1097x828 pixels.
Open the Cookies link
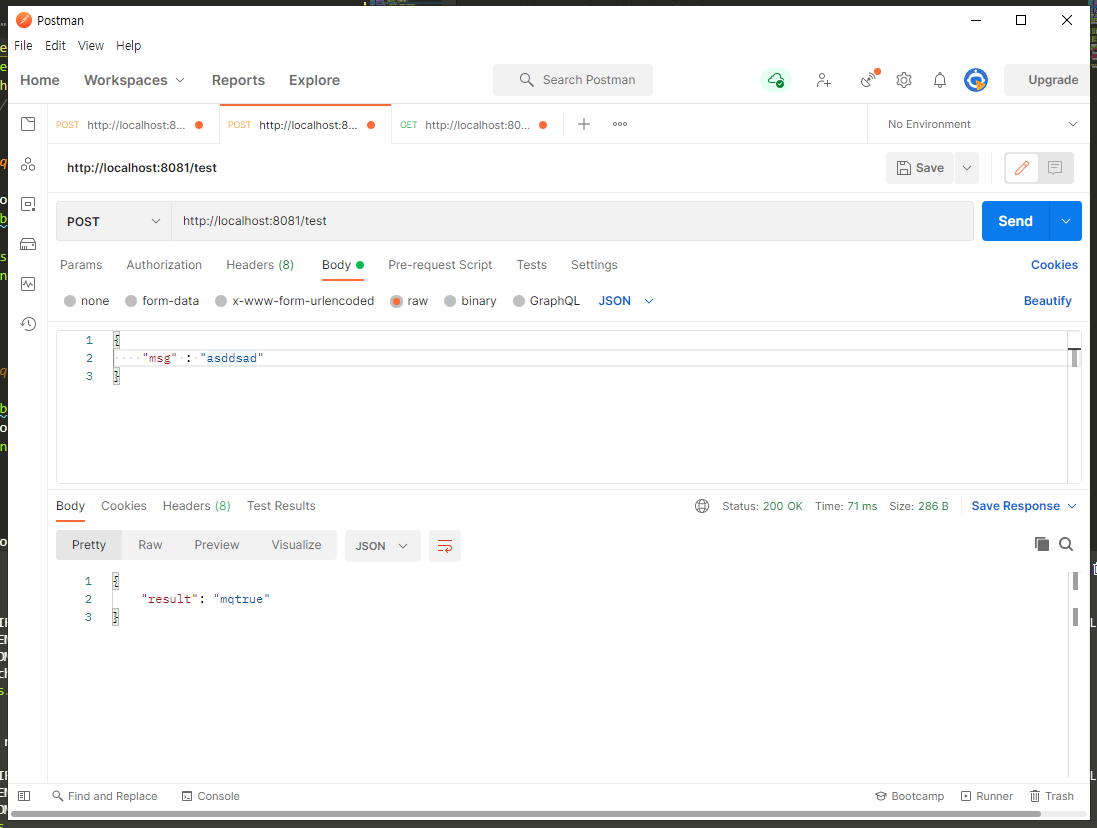click(1054, 265)
